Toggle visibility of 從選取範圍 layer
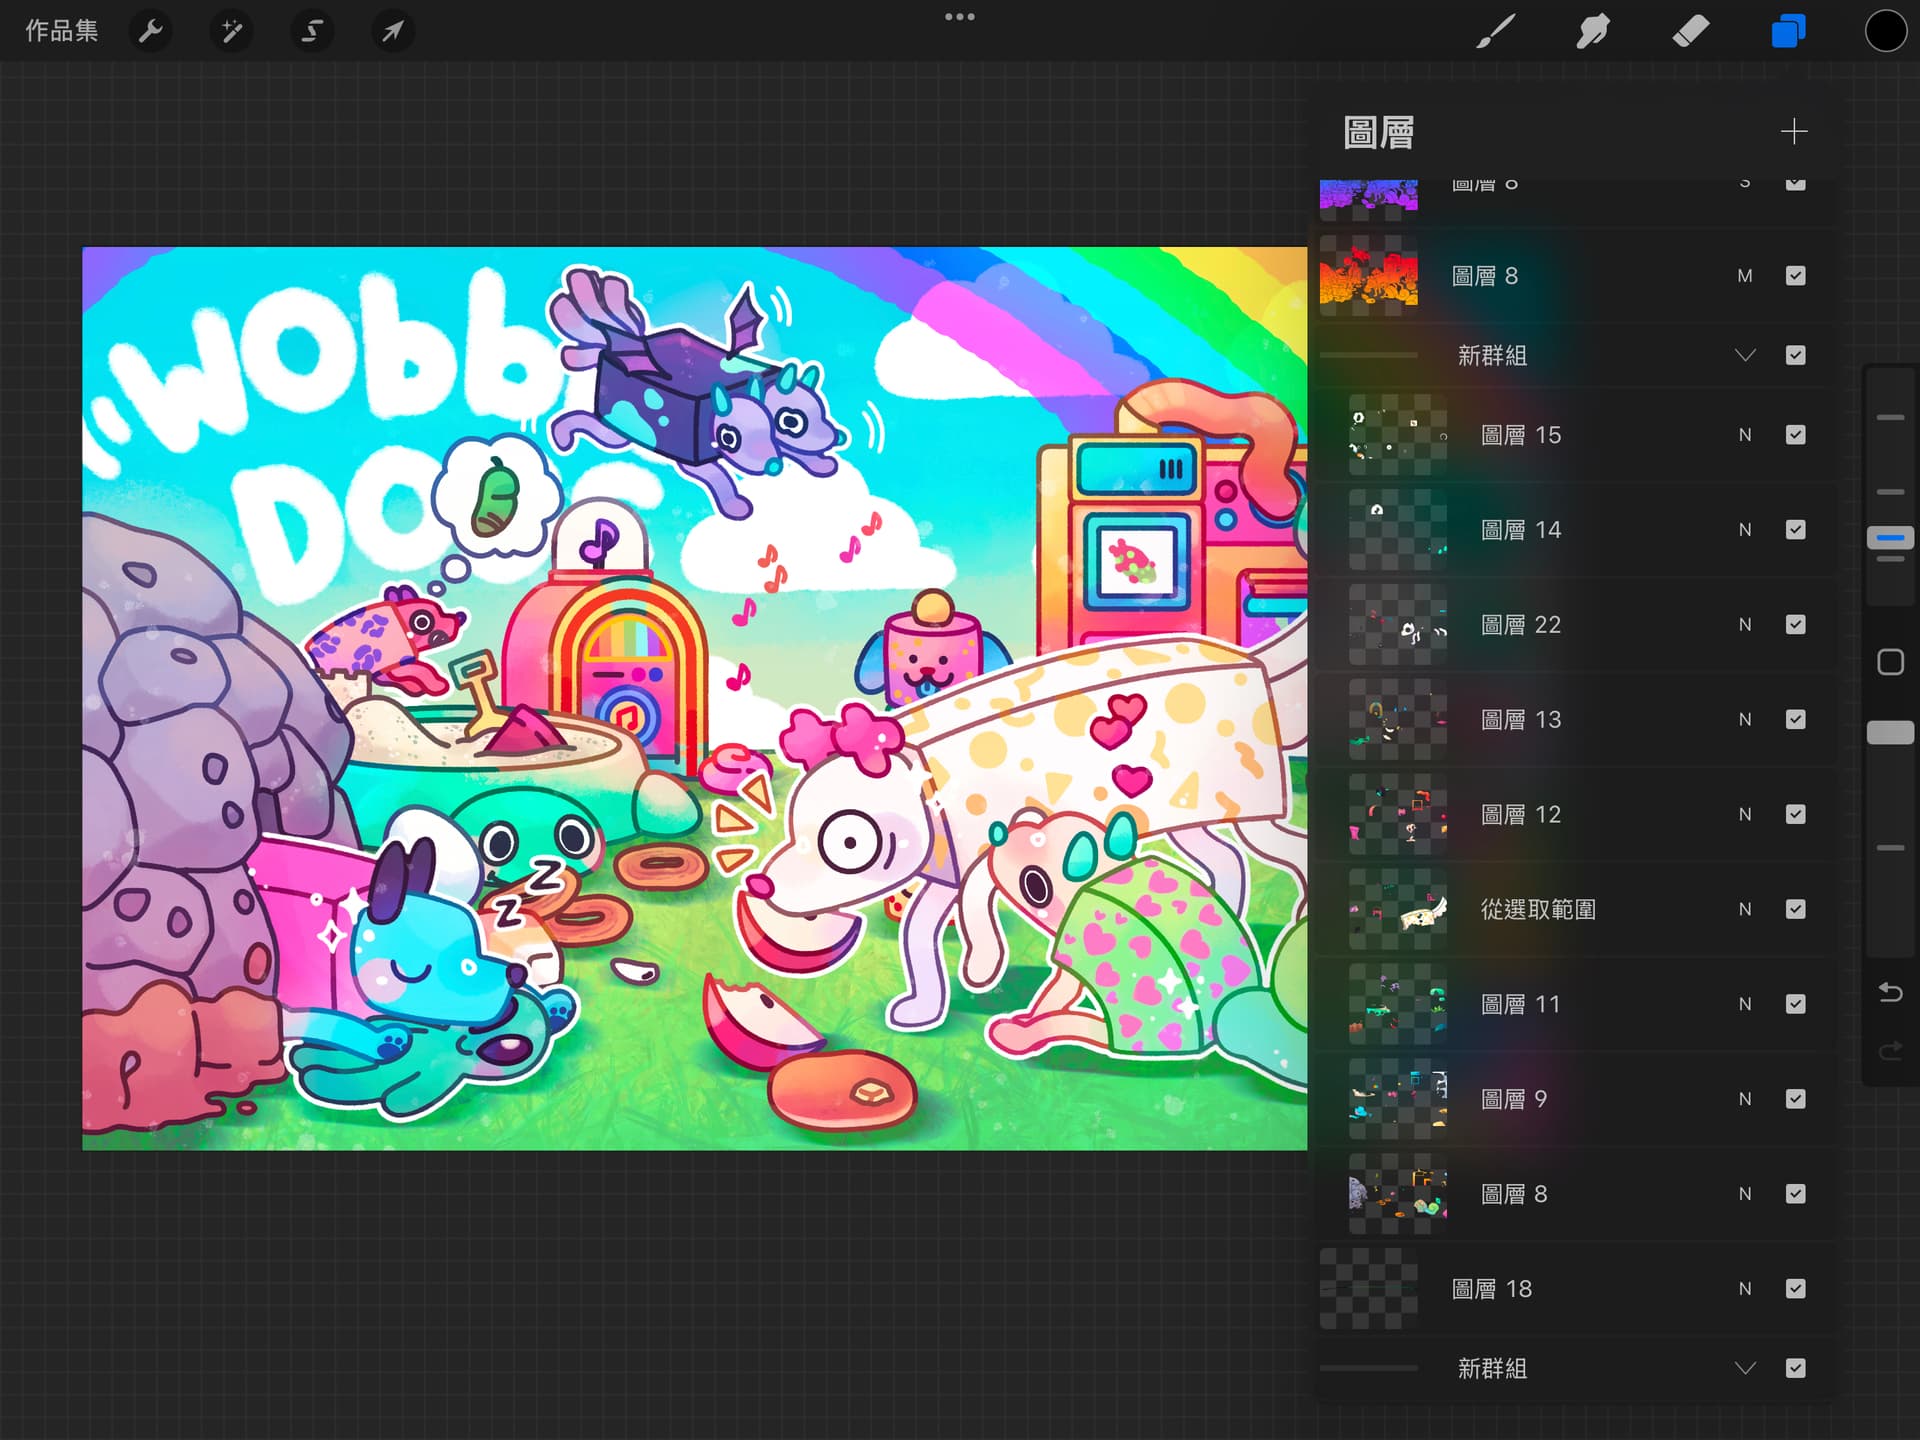Screen dimensions: 1920x1440 [1795, 909]
